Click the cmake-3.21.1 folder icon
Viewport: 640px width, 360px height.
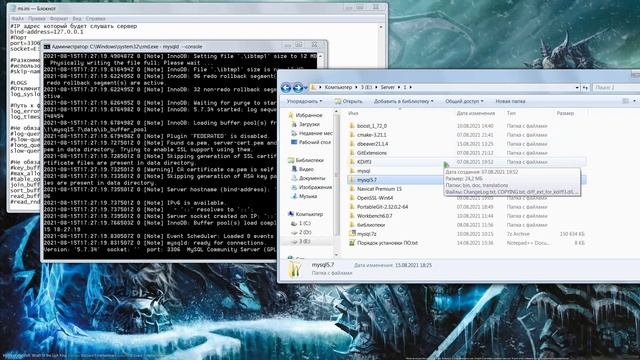coord(352,135)
